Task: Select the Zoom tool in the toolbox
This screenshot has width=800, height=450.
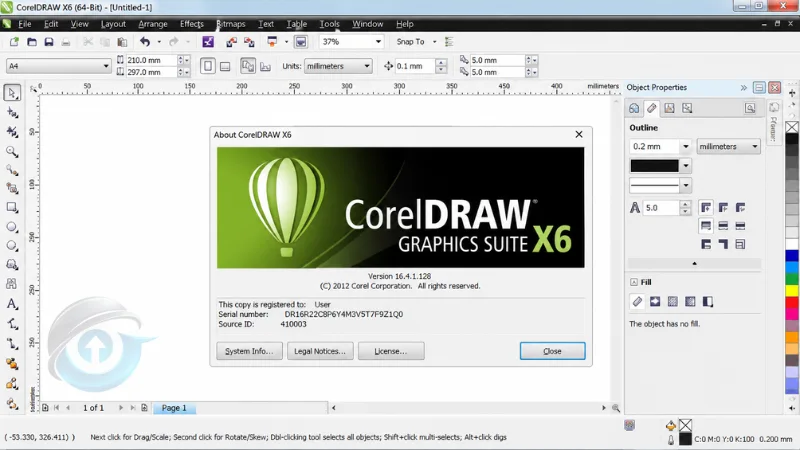Action: (12, 152)
